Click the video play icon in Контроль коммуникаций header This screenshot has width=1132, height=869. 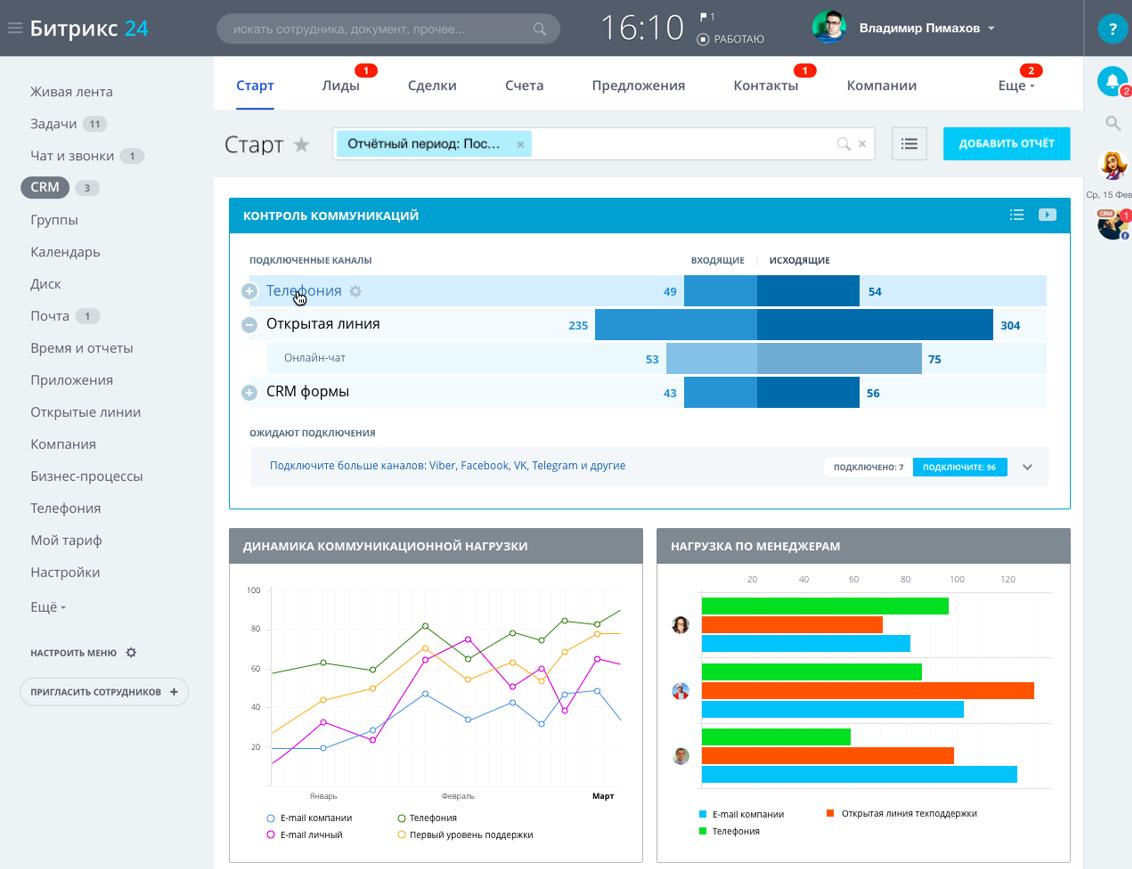tap(1047, 215)
